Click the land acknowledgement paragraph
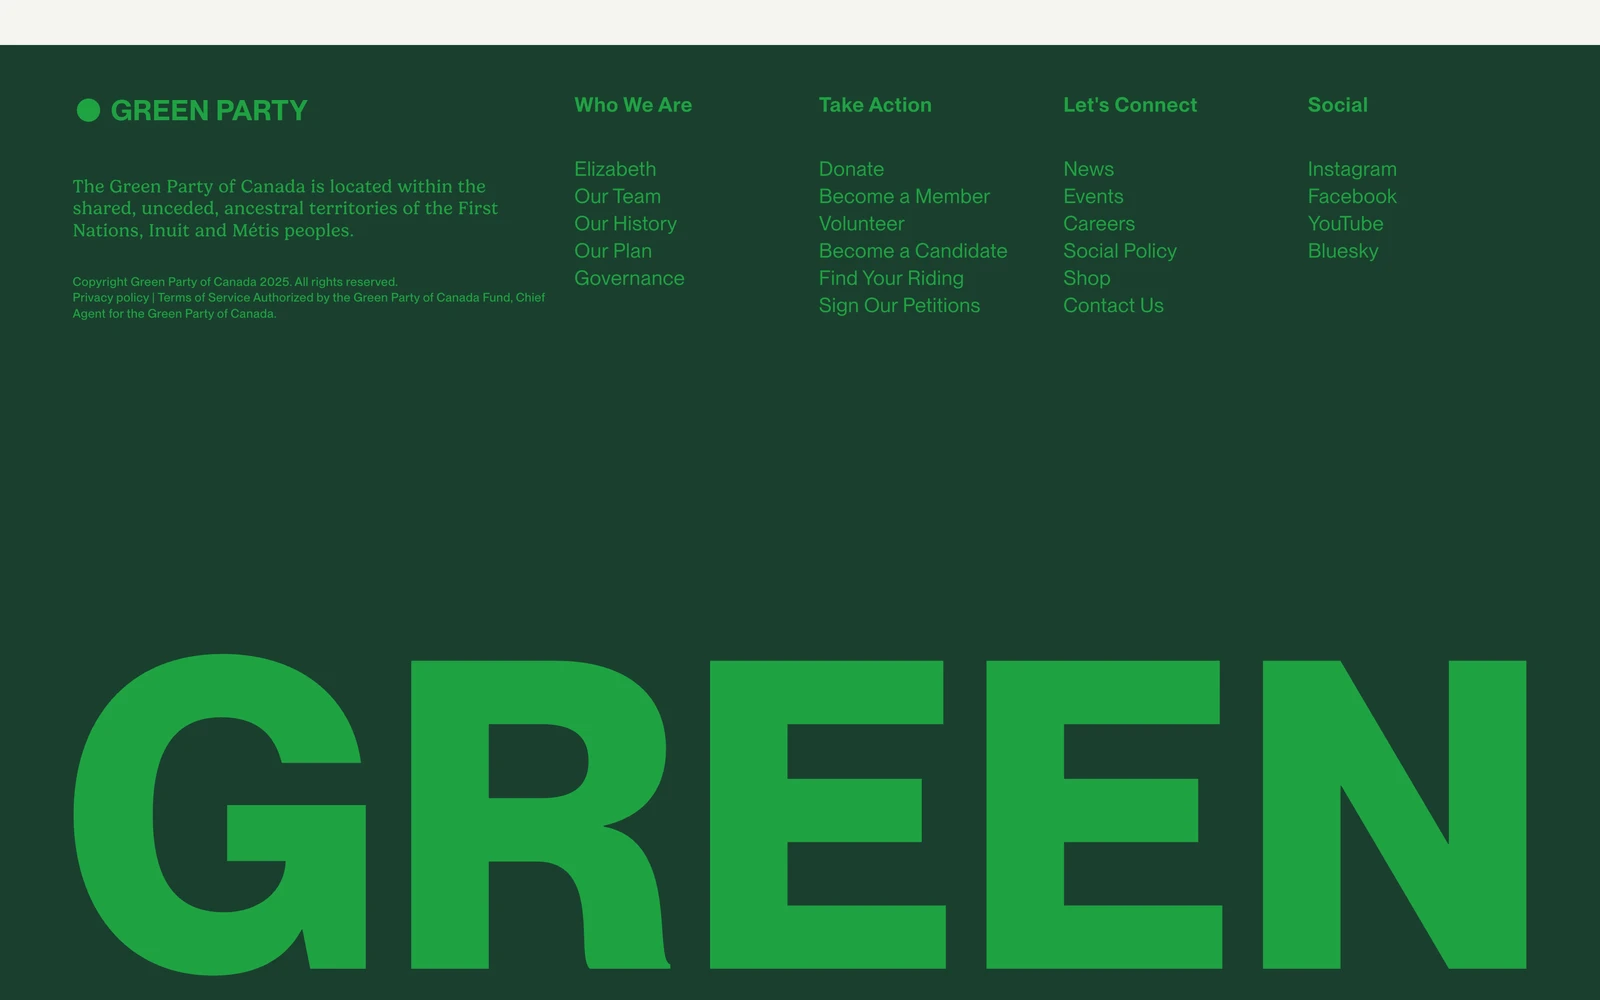The width and height of the screenshot is (1600, 1000). (285, 208)
